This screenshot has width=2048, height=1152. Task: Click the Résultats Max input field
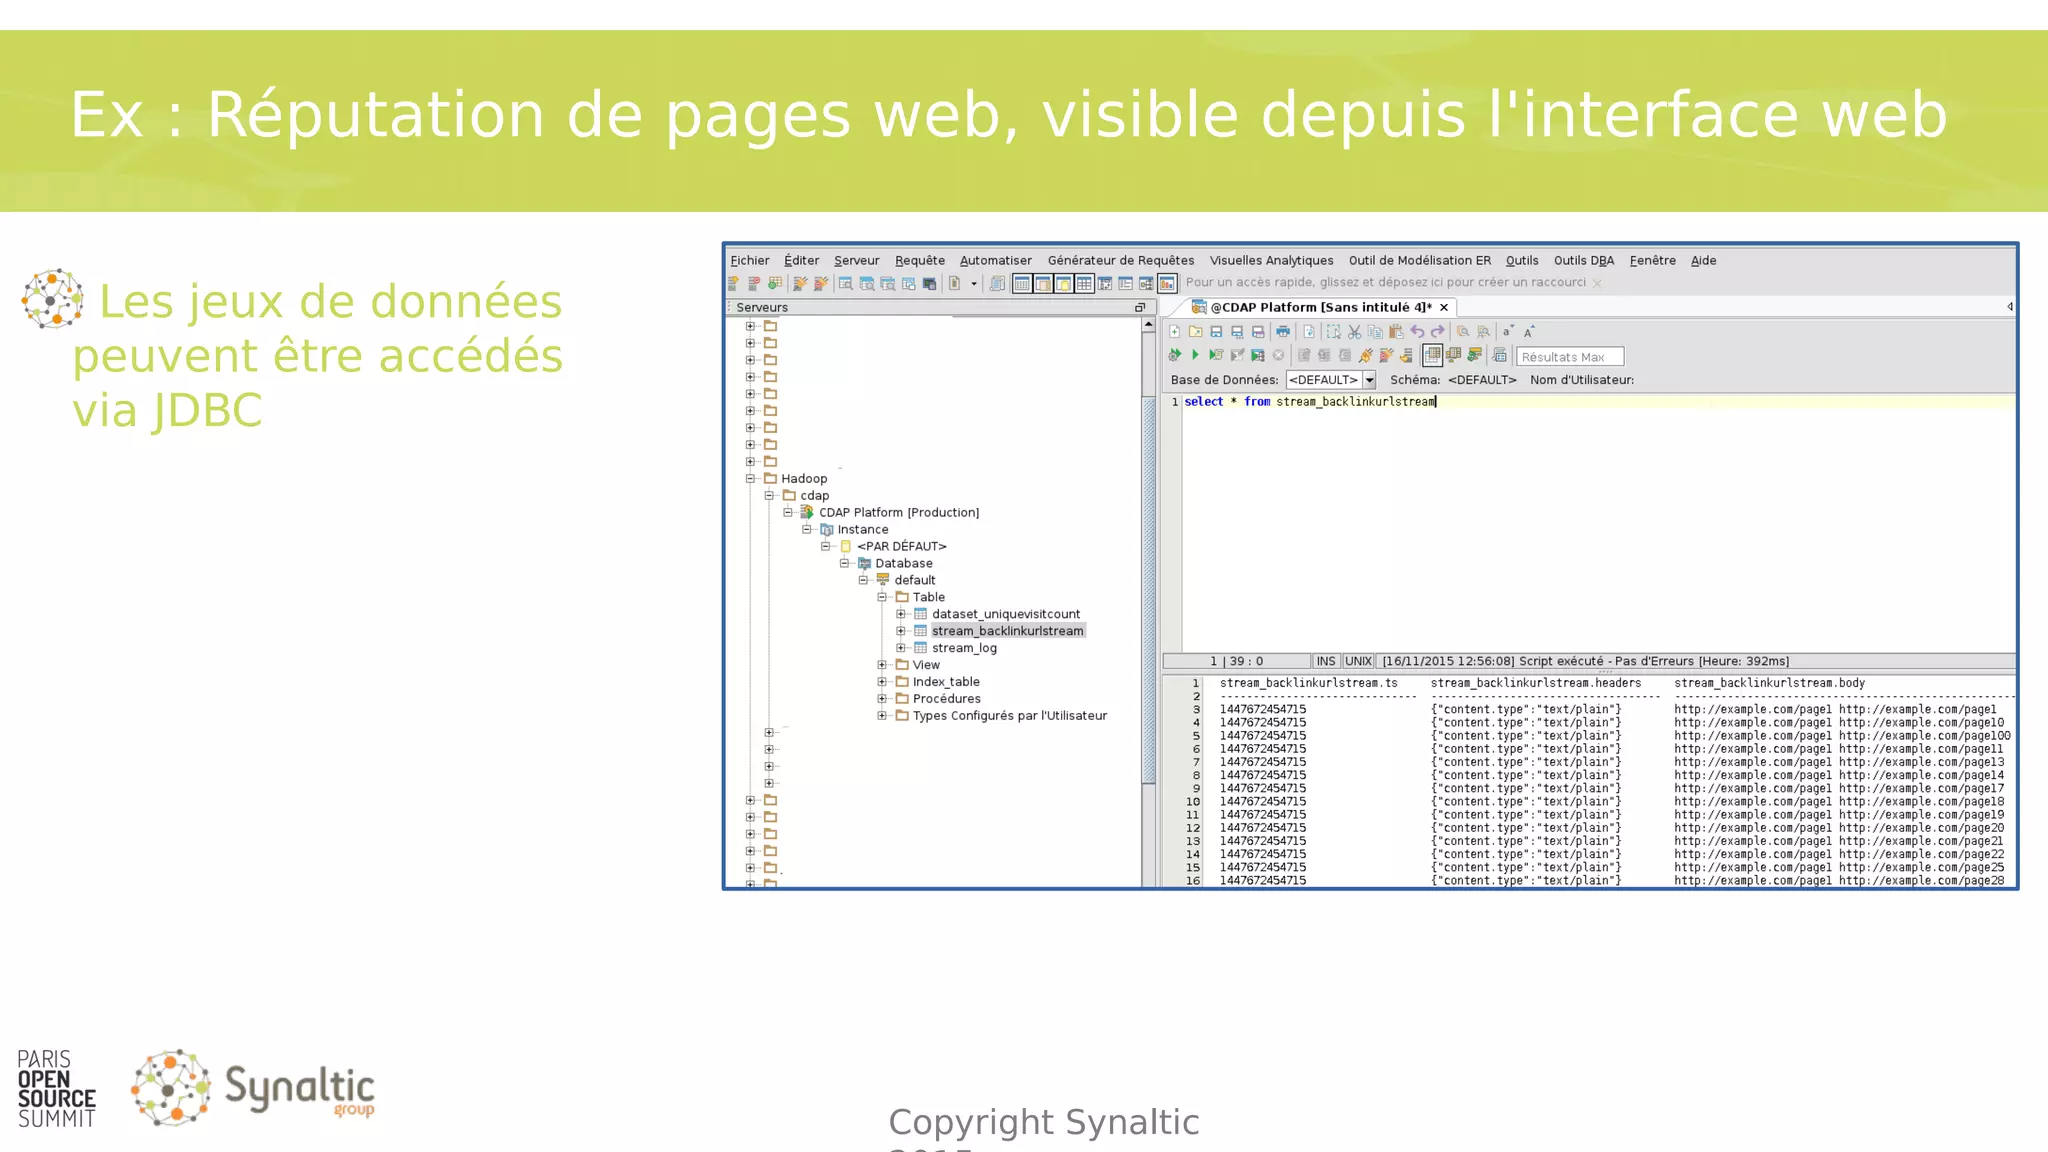click(x=1570, y=357)
